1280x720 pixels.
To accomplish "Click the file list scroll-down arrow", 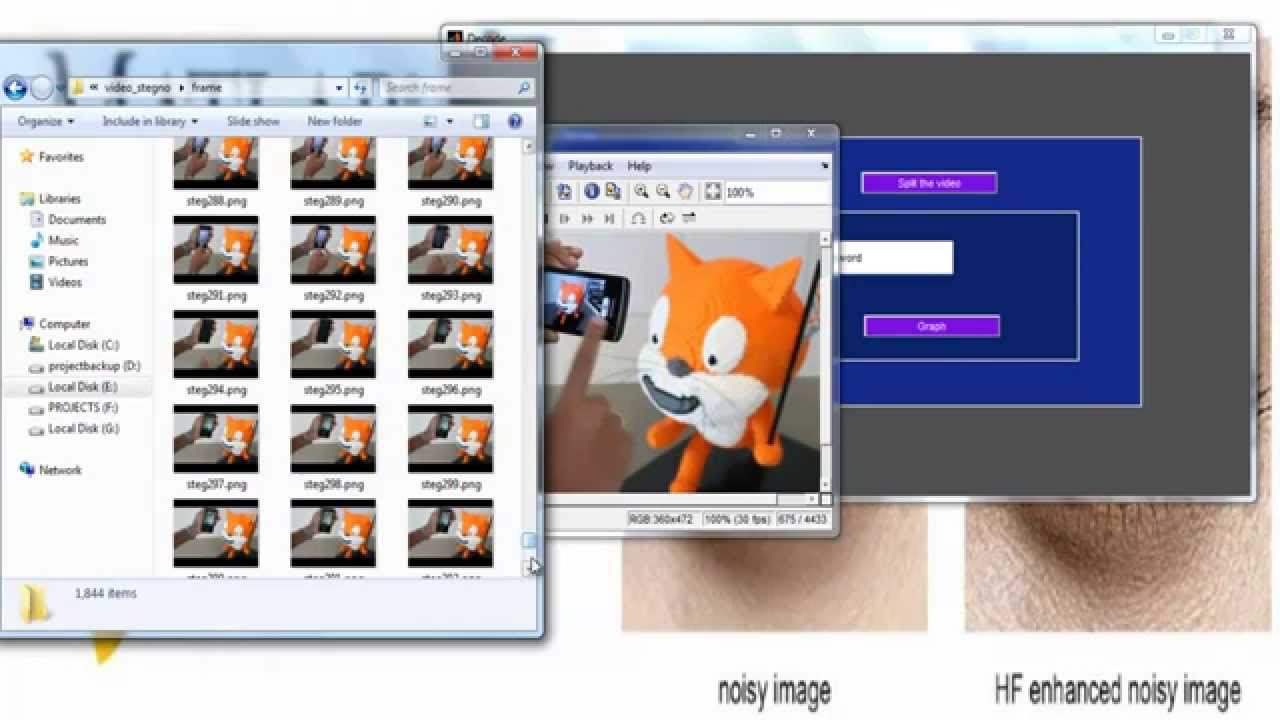I will [529, 567].
